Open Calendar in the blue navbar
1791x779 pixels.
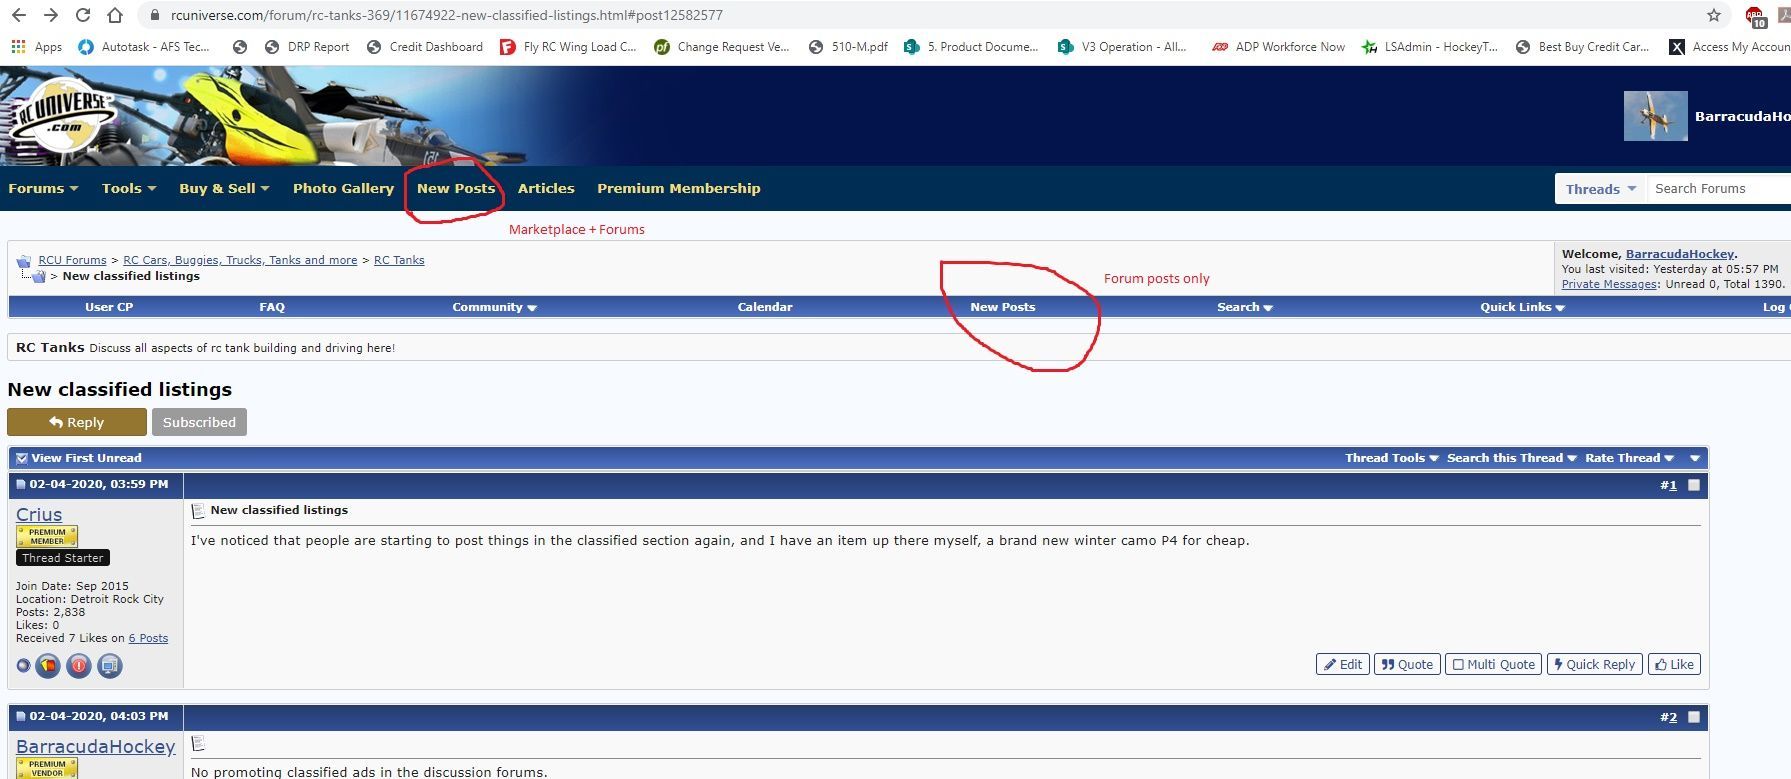pos(764,307)
